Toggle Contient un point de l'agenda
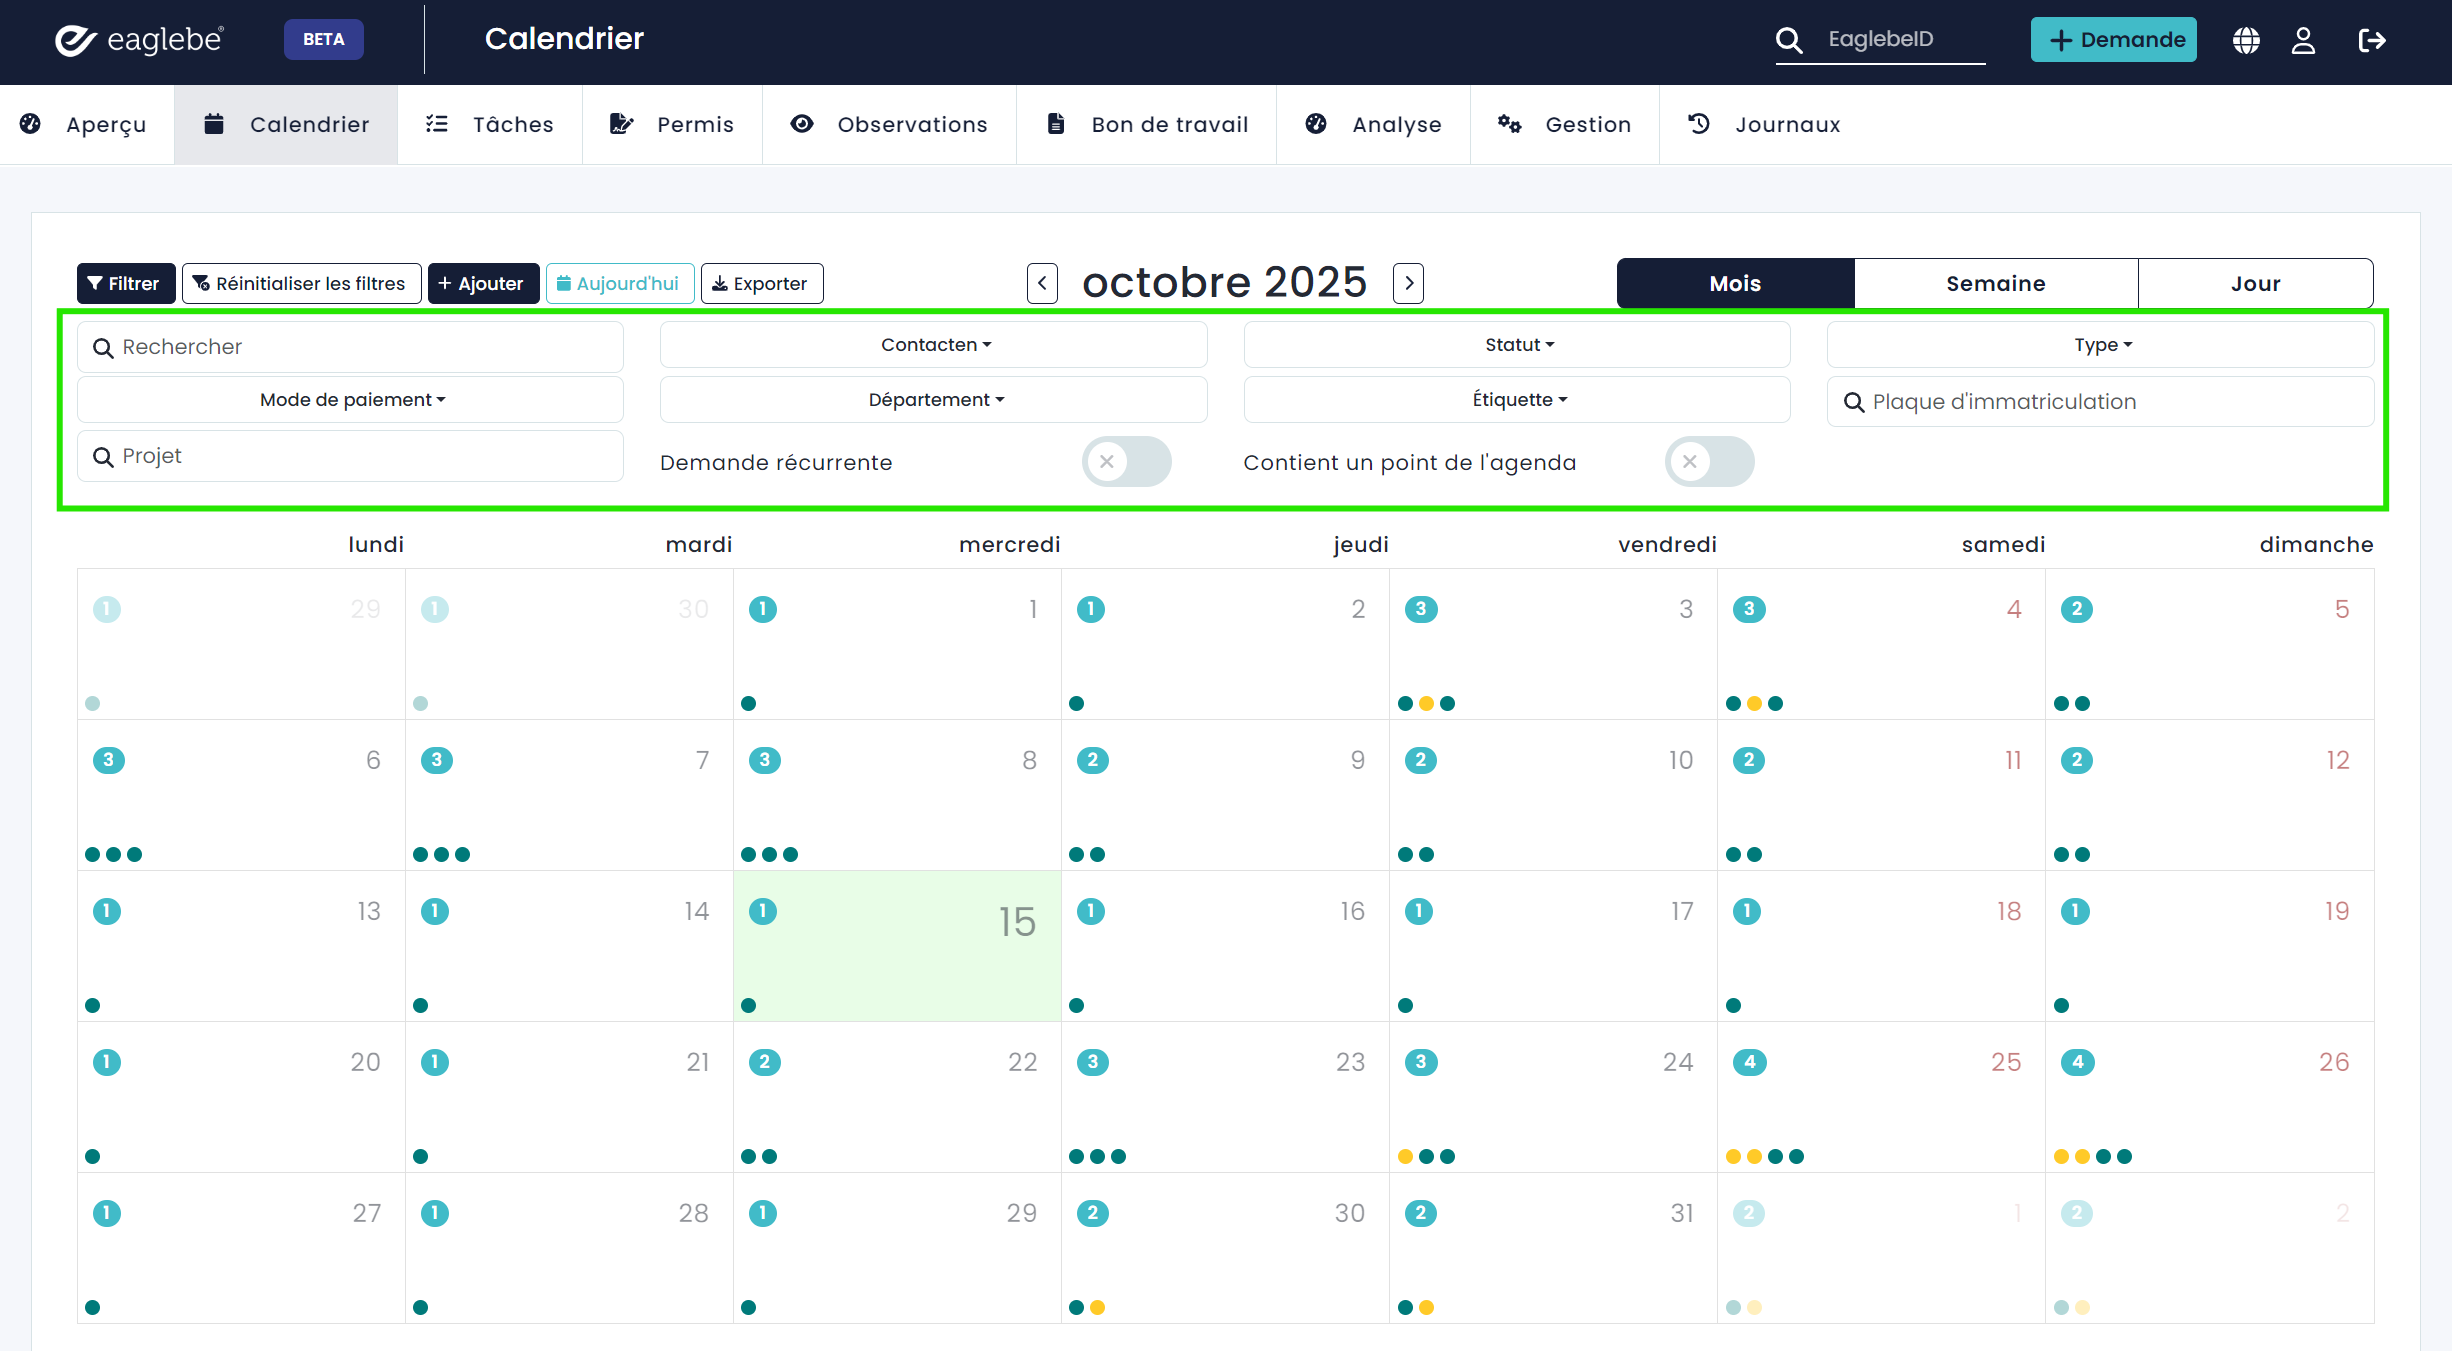Screen dimensions: 2452x1351 tap(1709, 462)
